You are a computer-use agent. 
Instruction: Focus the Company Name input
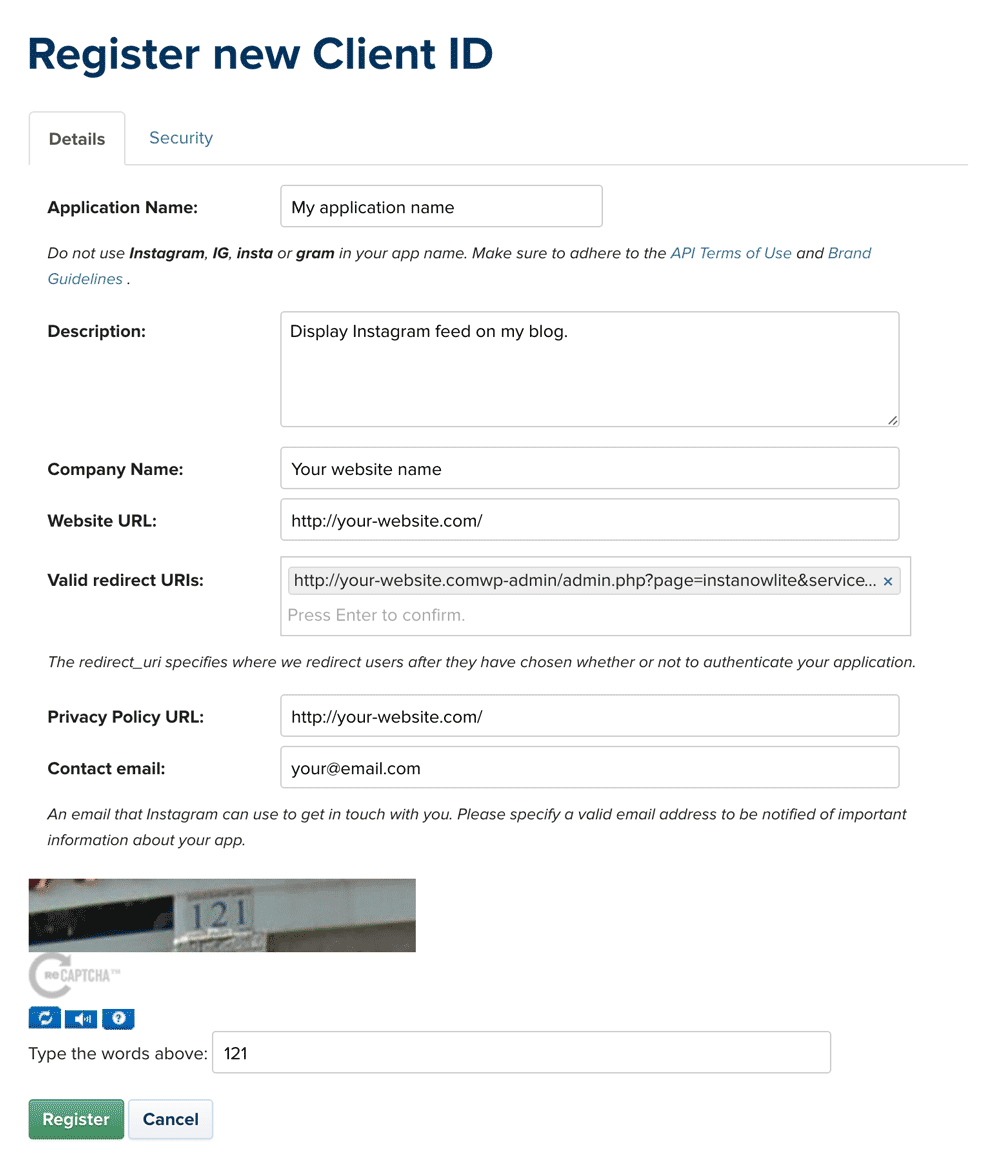click(590, 468)
